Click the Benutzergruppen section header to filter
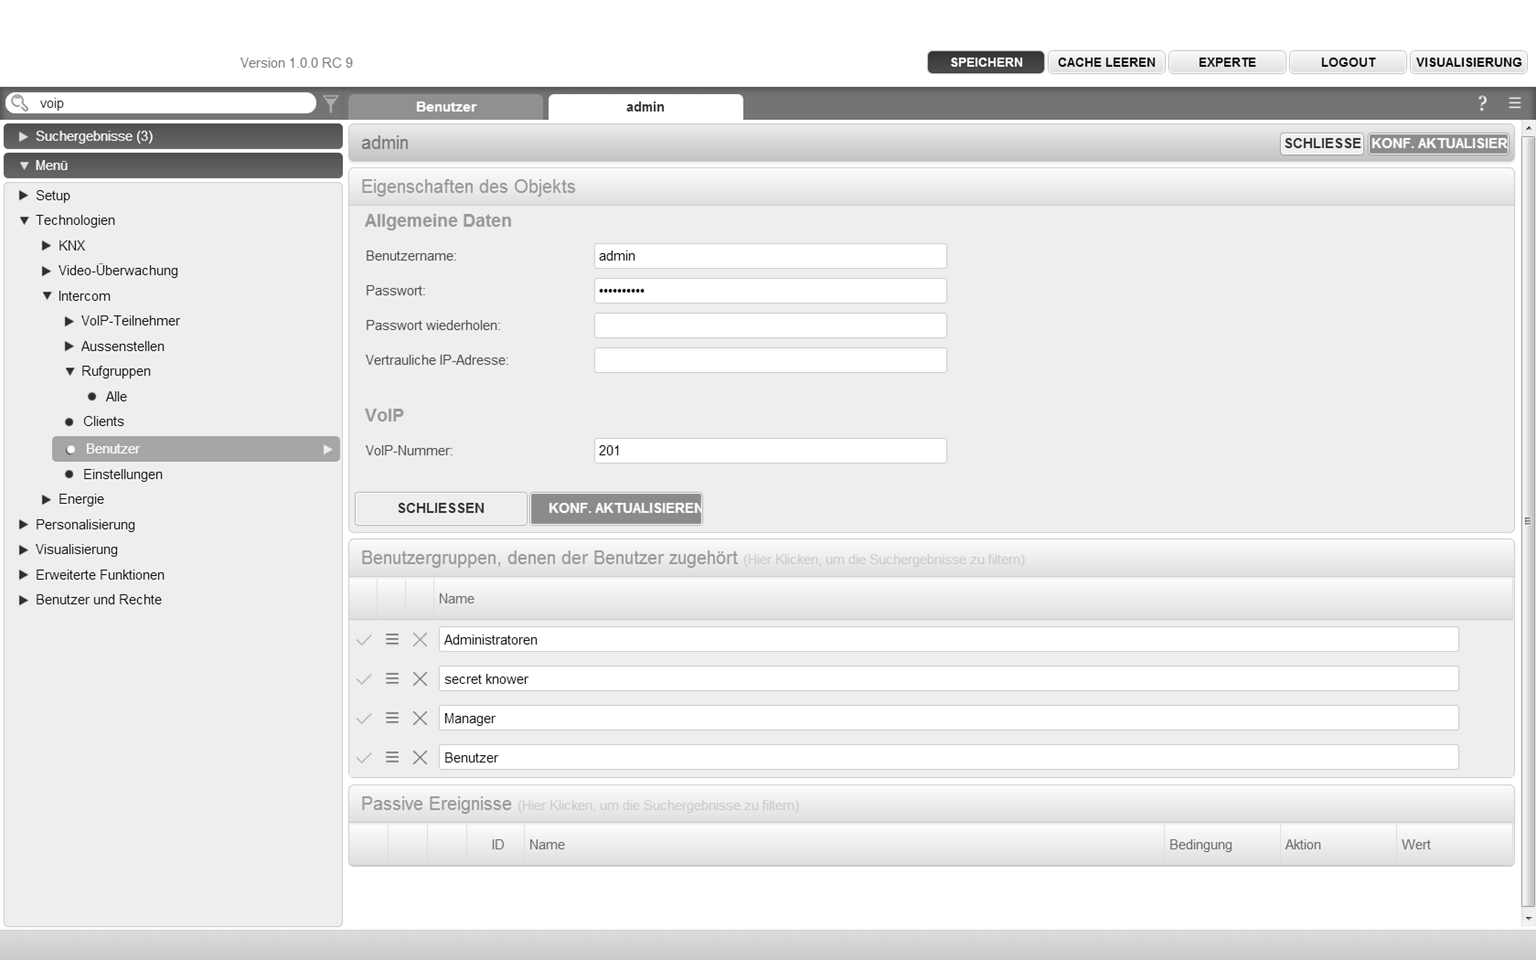1536x960 pixels. tap(931, 558)
